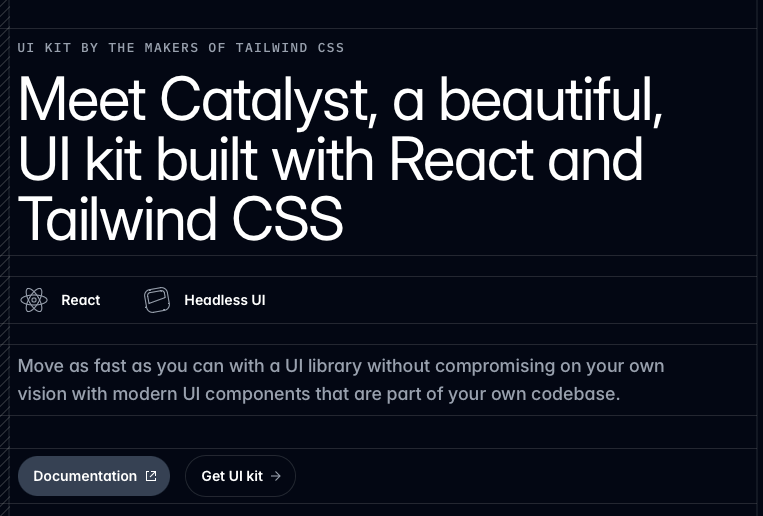The width and height of the screenshot is (763, 516).
Task: Click the "Tailwind CSS" heading line
Action: [181, 218]
